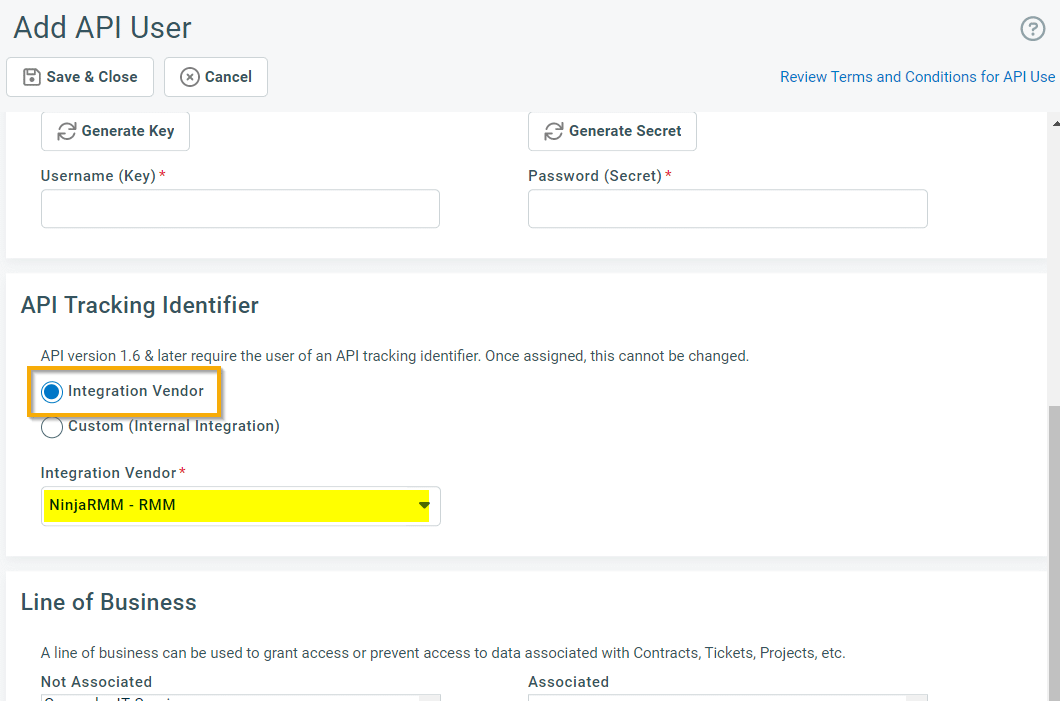Click the Integration Vendor dropdown arrow
This screenshot has height=701, width=1060.
click(x=423, y=506)
